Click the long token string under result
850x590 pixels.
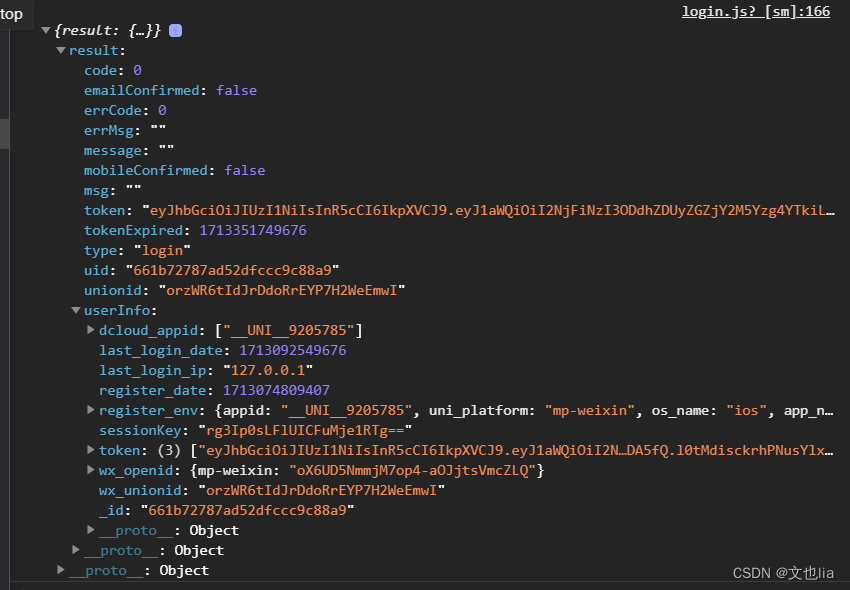coord(488,210)
